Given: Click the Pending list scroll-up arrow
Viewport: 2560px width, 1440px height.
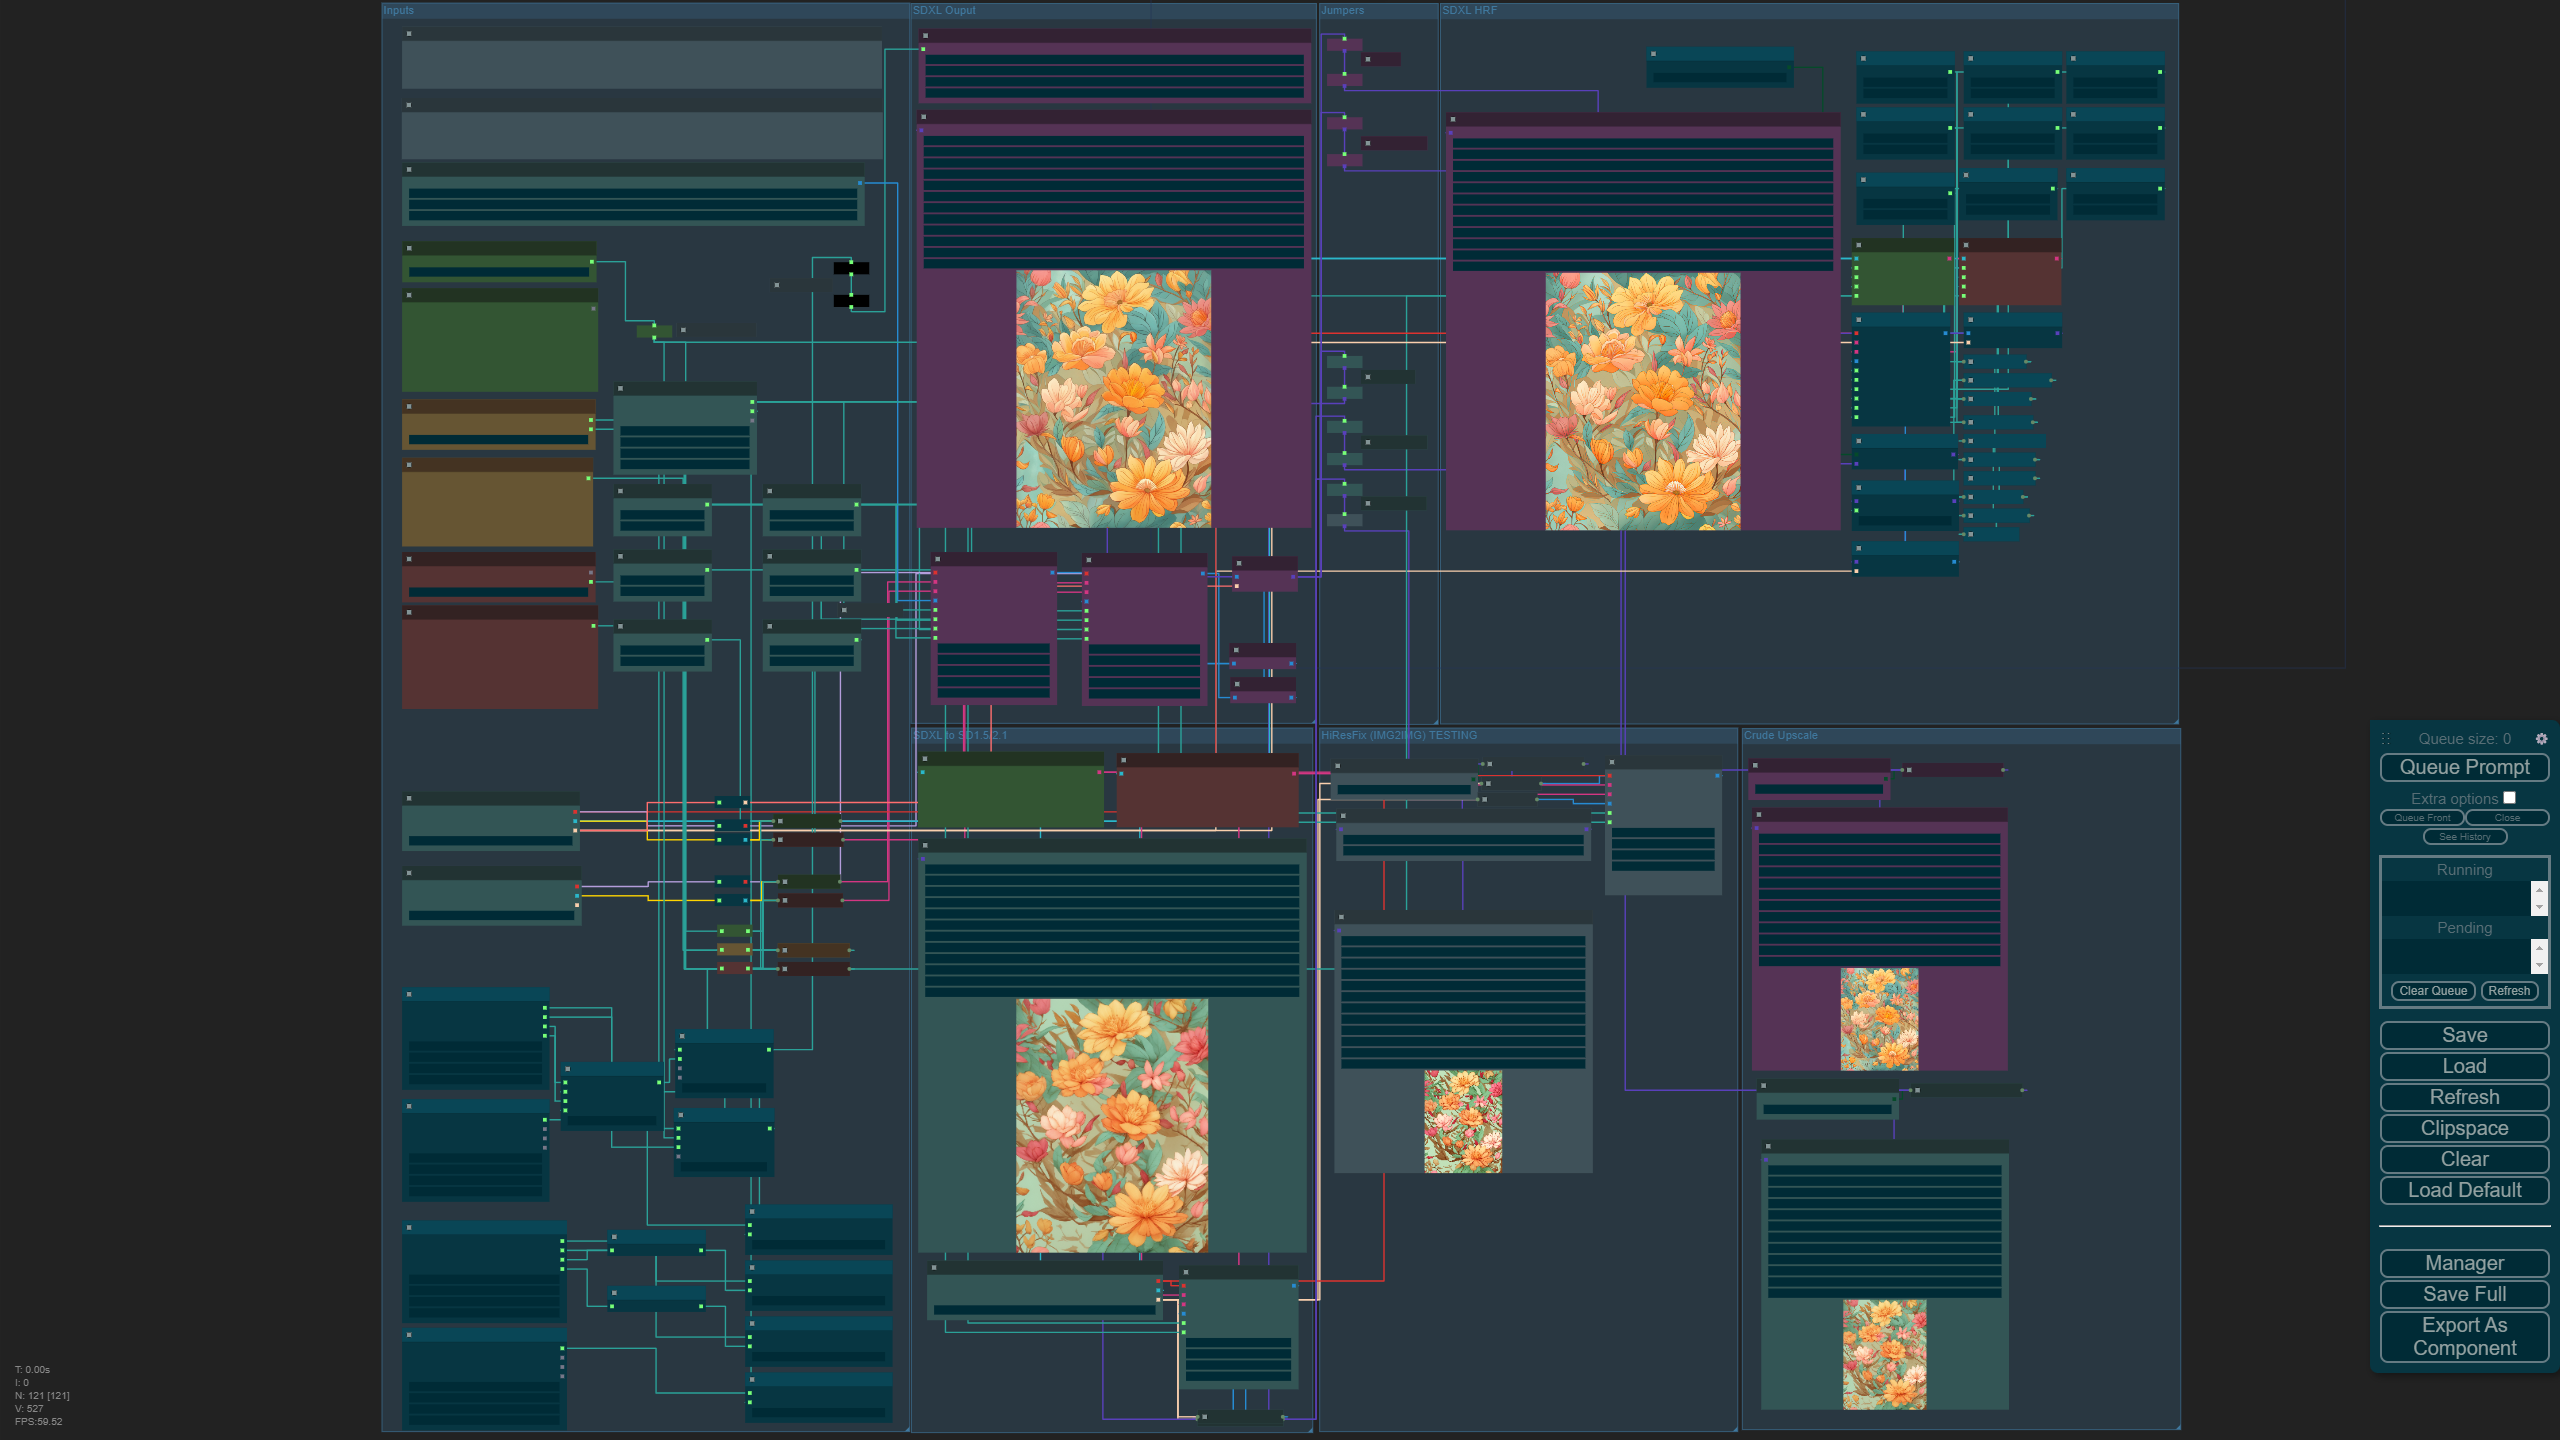Looking at the screenshot, I should pos(2538,948).
